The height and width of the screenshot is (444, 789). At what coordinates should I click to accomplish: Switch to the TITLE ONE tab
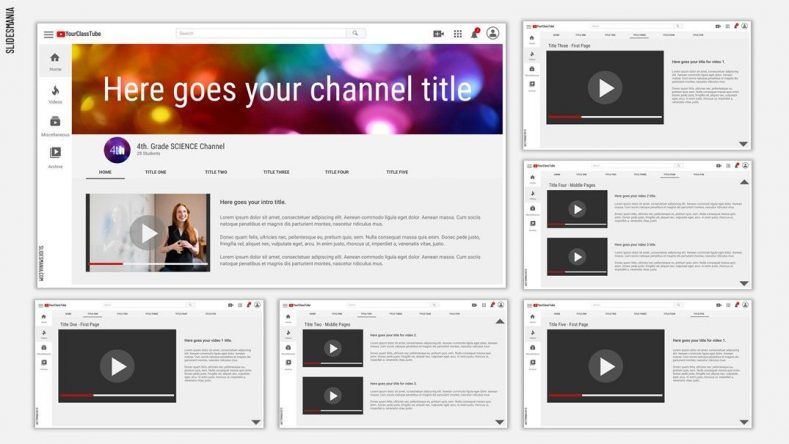pos(156,172)
